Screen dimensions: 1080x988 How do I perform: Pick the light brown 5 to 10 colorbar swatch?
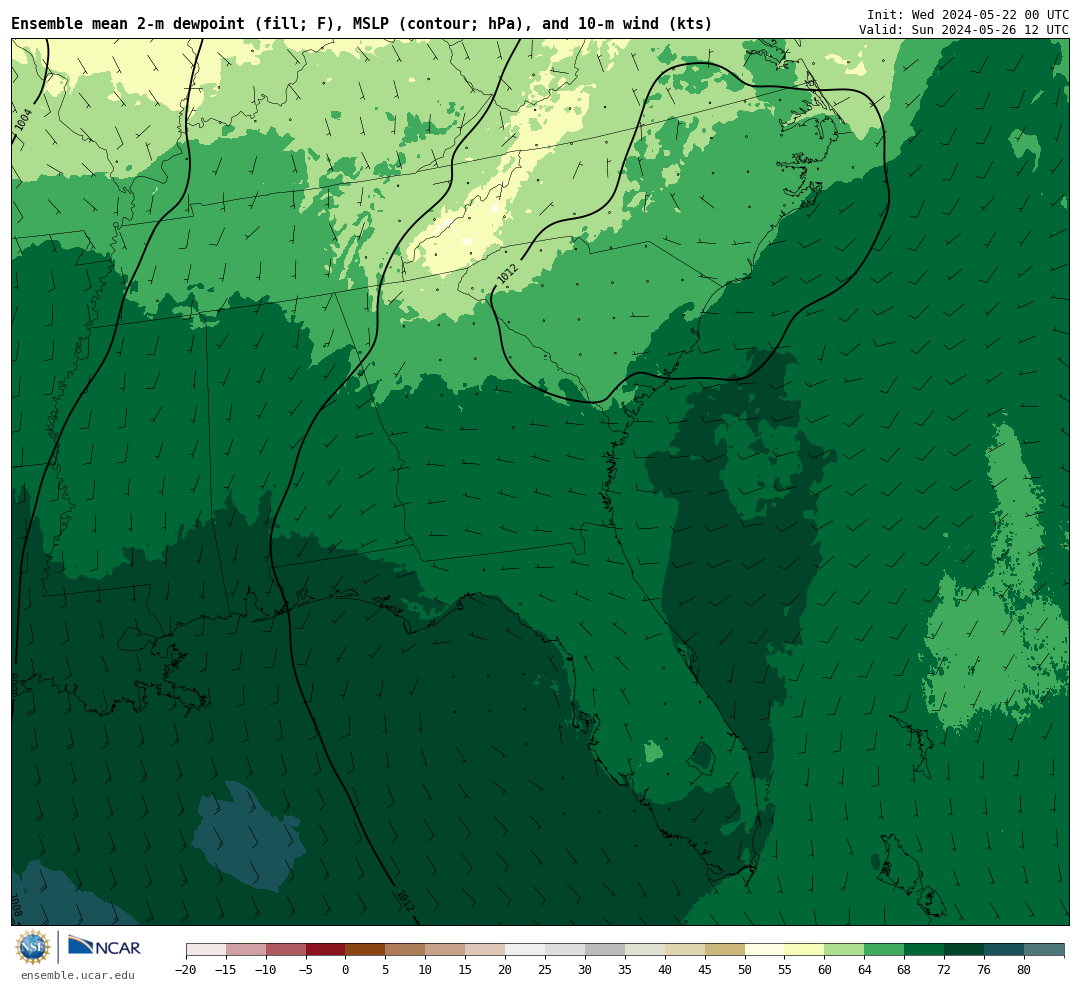coord(406,950)
